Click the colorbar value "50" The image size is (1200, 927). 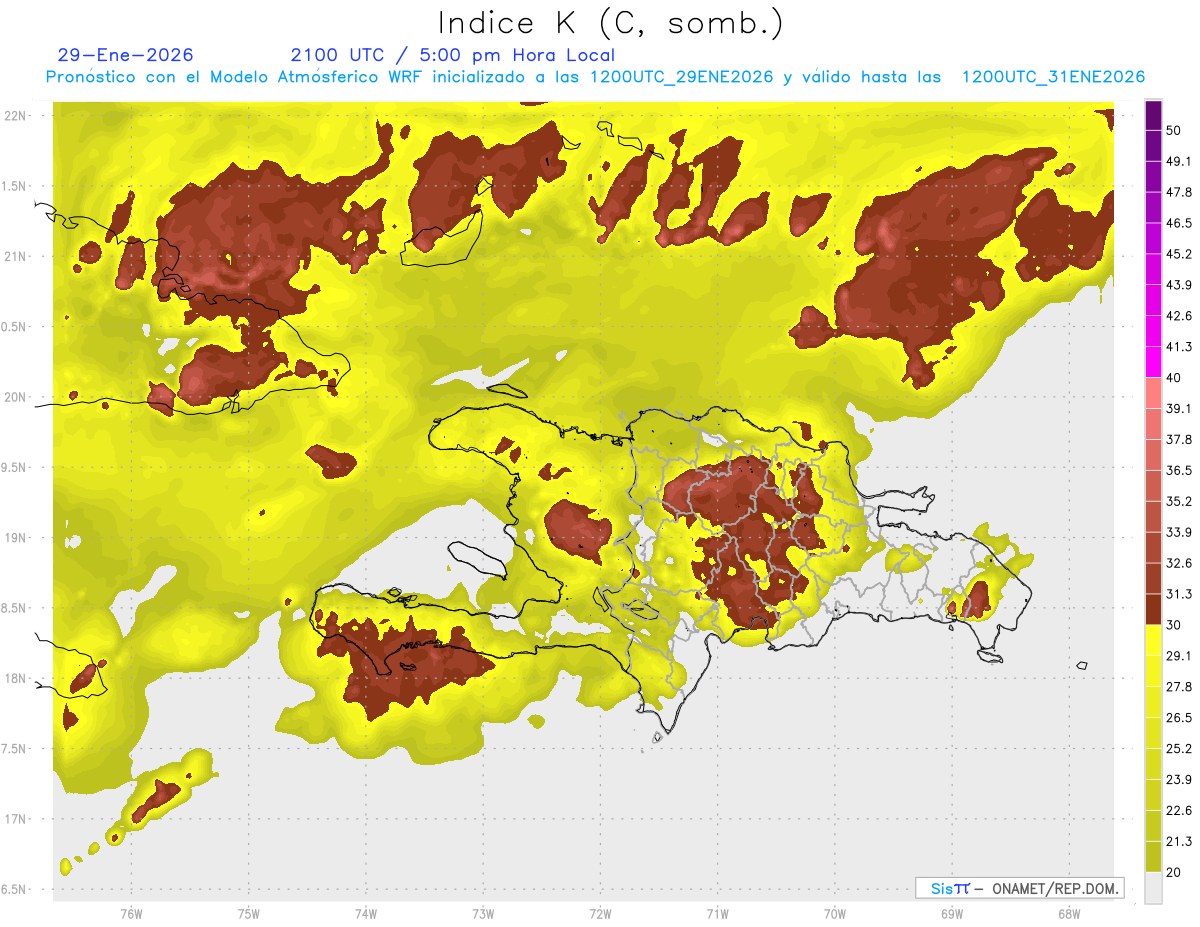(1173, 130)
